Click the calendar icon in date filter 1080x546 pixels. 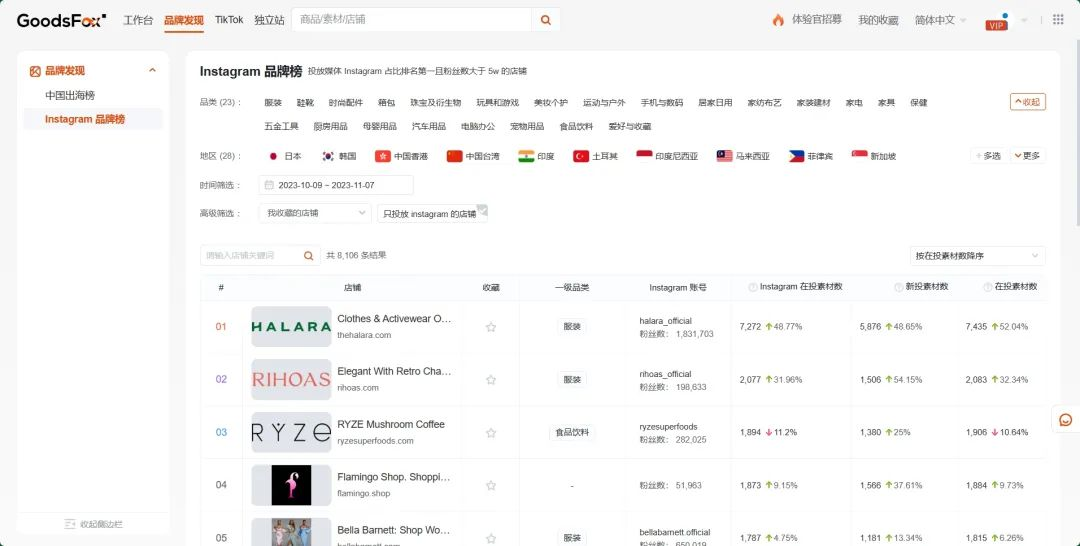(268, 185)
